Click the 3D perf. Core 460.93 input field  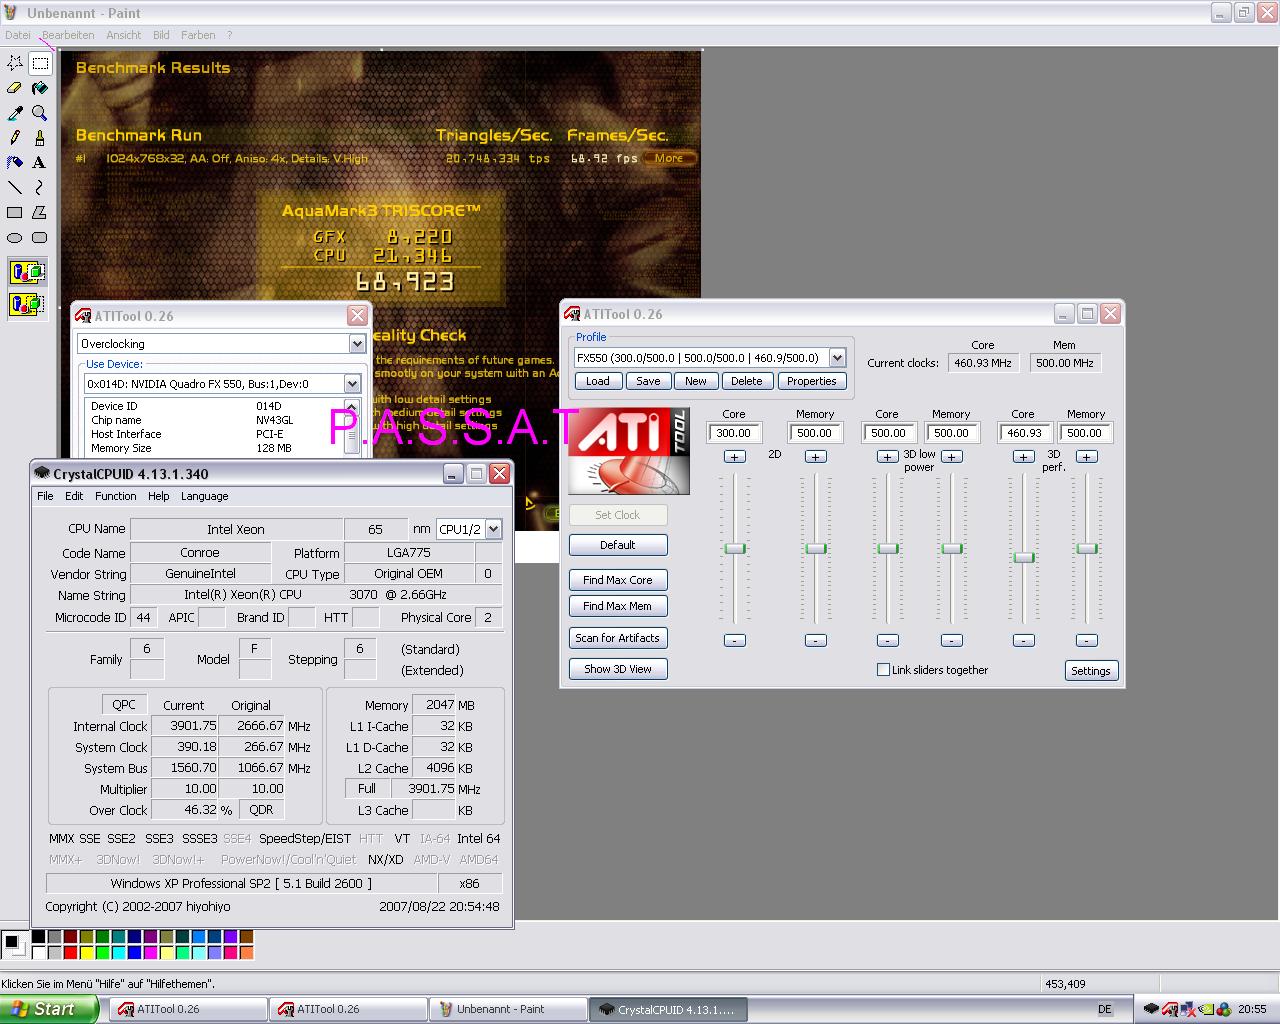pyautogui.click(x=1023, y=433)
